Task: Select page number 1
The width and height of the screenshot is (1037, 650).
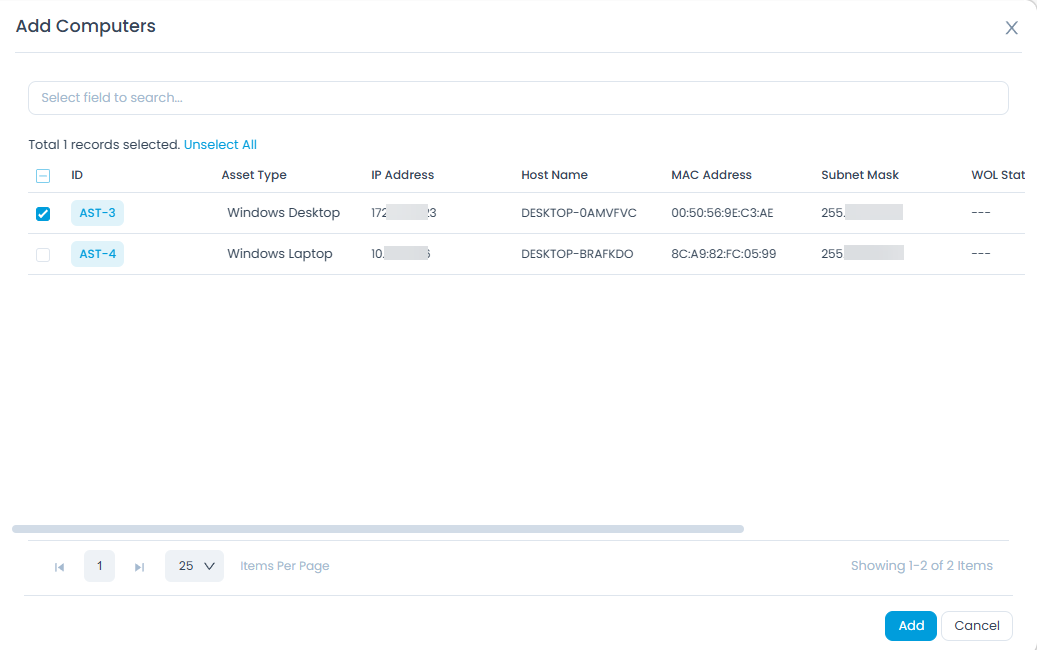Action: coord(99,566)
